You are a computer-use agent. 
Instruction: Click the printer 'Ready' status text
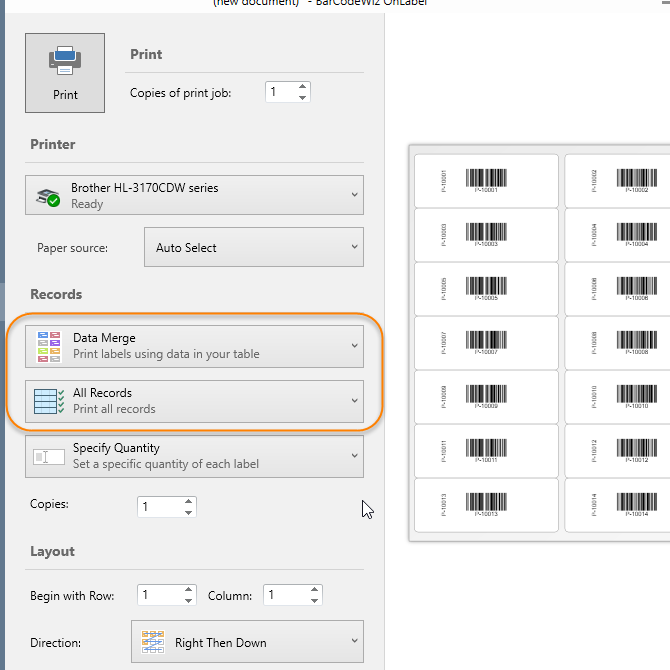coord(87,204)
